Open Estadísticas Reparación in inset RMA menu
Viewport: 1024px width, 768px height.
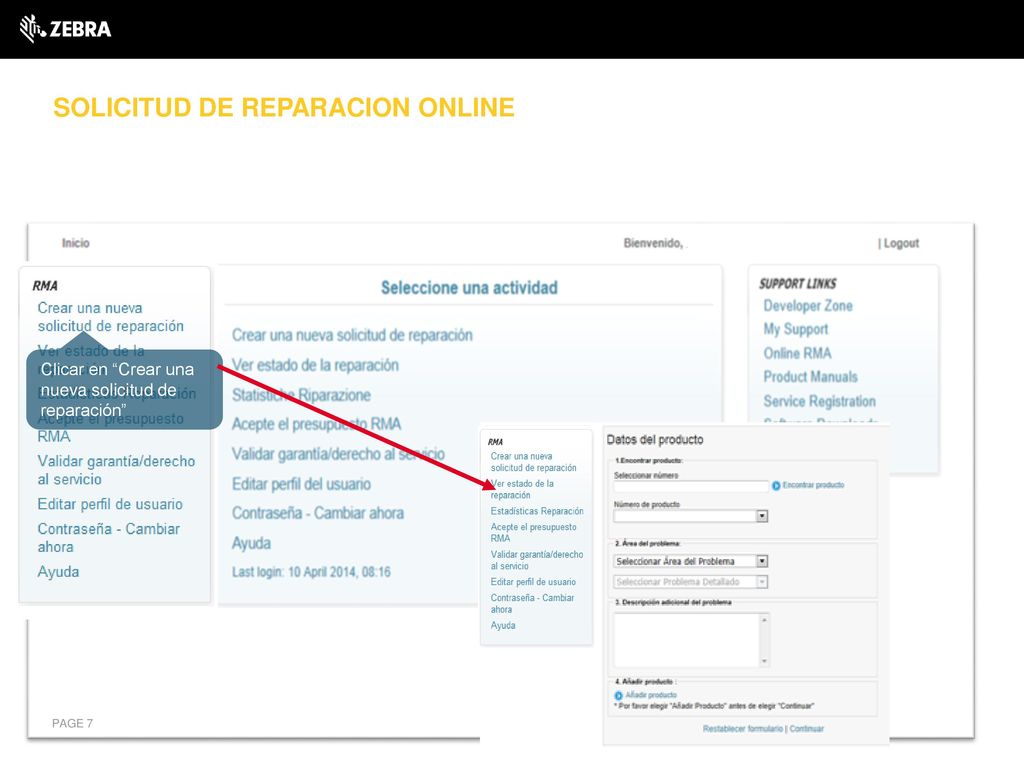(537, 511)
